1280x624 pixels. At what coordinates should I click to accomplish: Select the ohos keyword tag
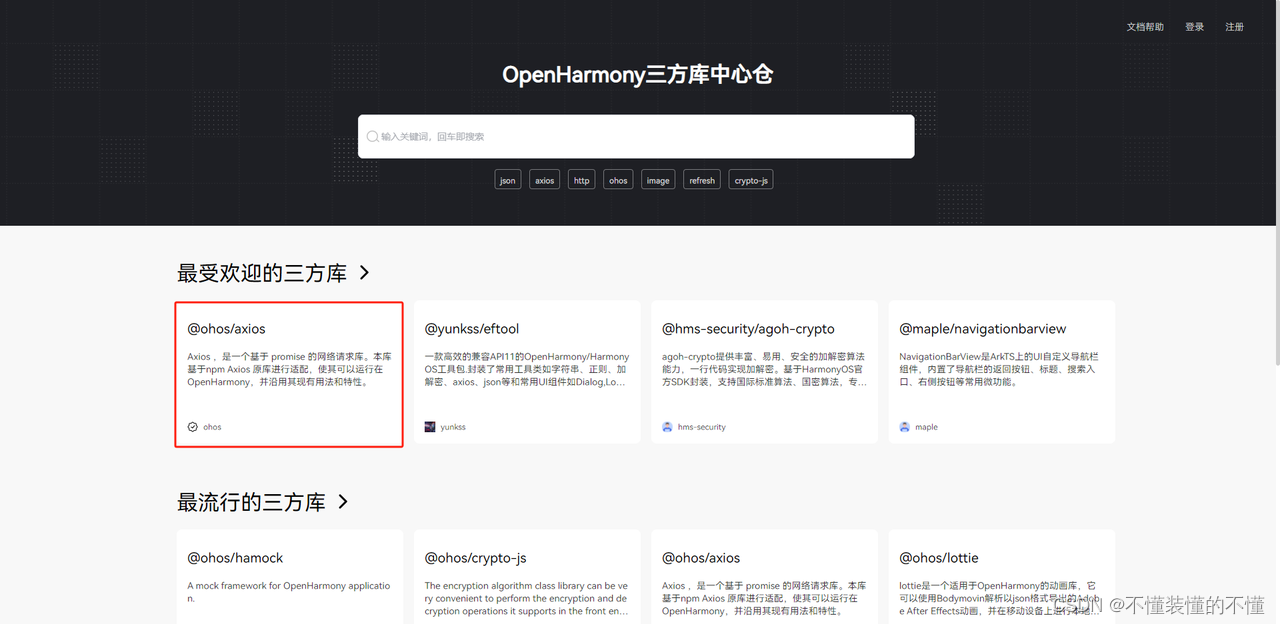click(618, 180)
